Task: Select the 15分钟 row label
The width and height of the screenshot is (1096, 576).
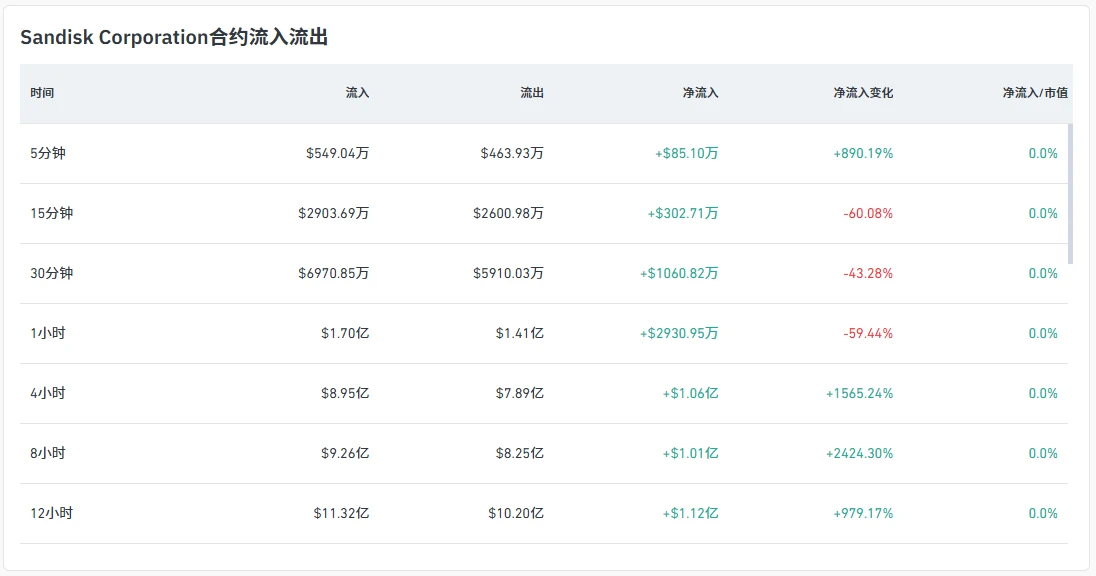Action: click(52, 213)
